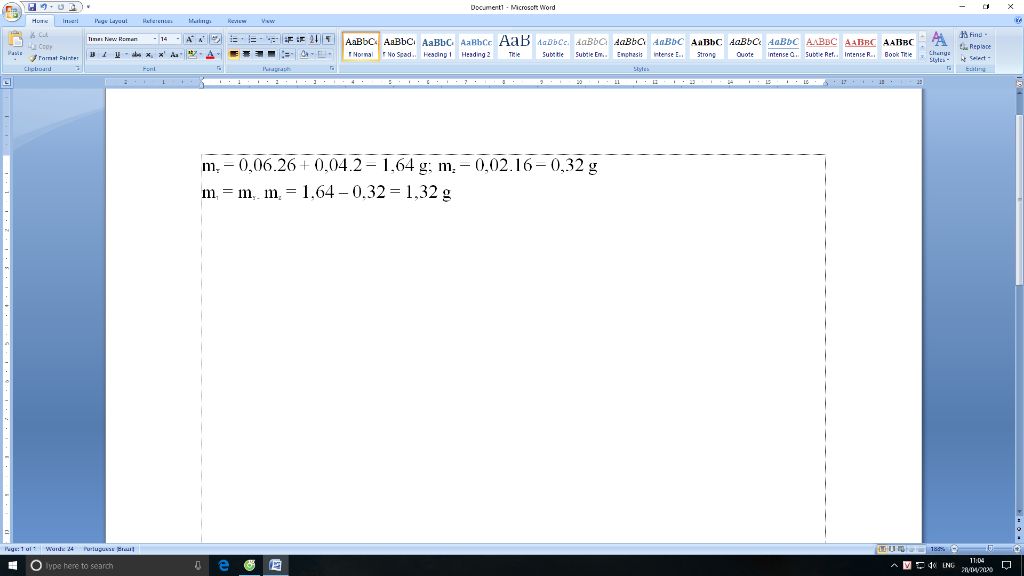Click the Numbering list icon

[x=251, y=39]
